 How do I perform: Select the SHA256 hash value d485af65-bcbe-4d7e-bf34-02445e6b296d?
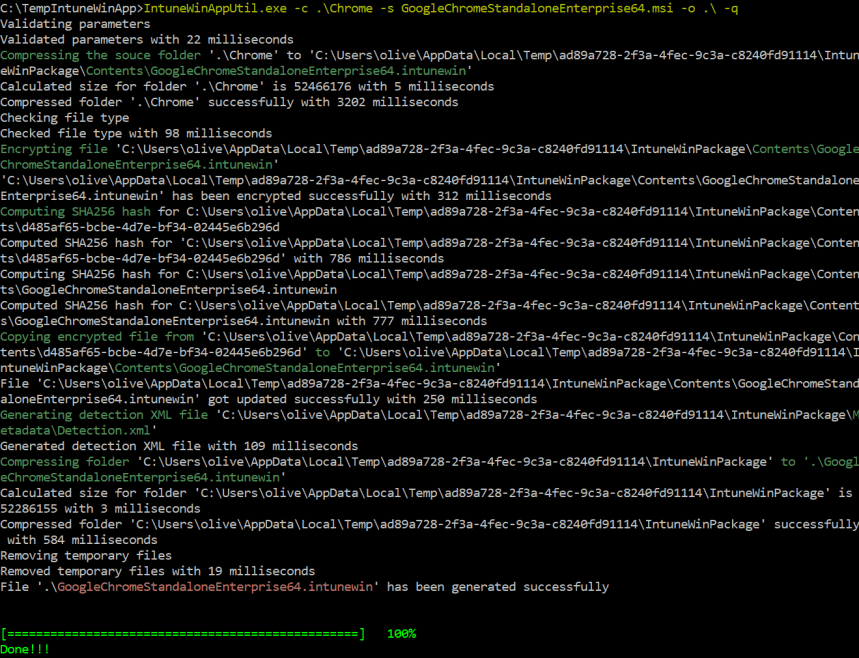[150, 227]
